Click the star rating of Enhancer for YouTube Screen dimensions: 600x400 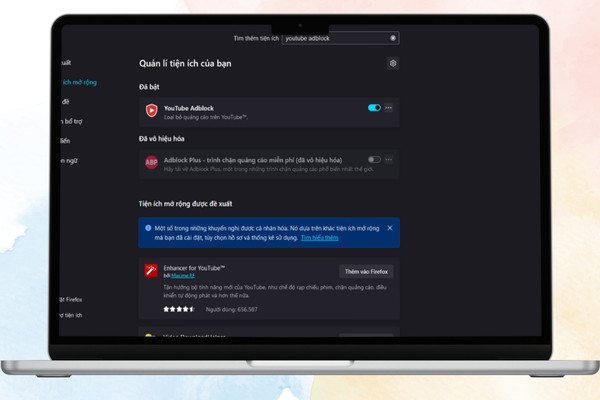[179, 309]
